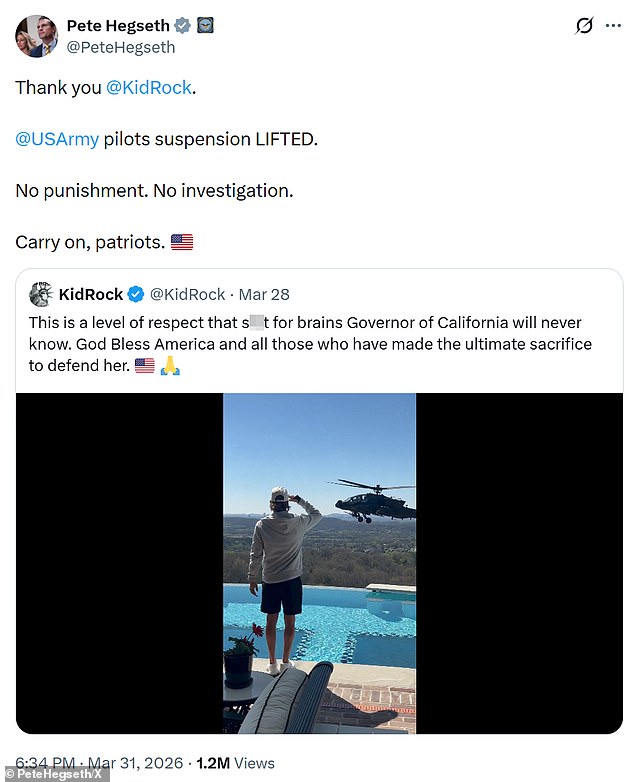634x782 pixels.
Task: Click the 1.2M Views count
Action: [236, 763]
